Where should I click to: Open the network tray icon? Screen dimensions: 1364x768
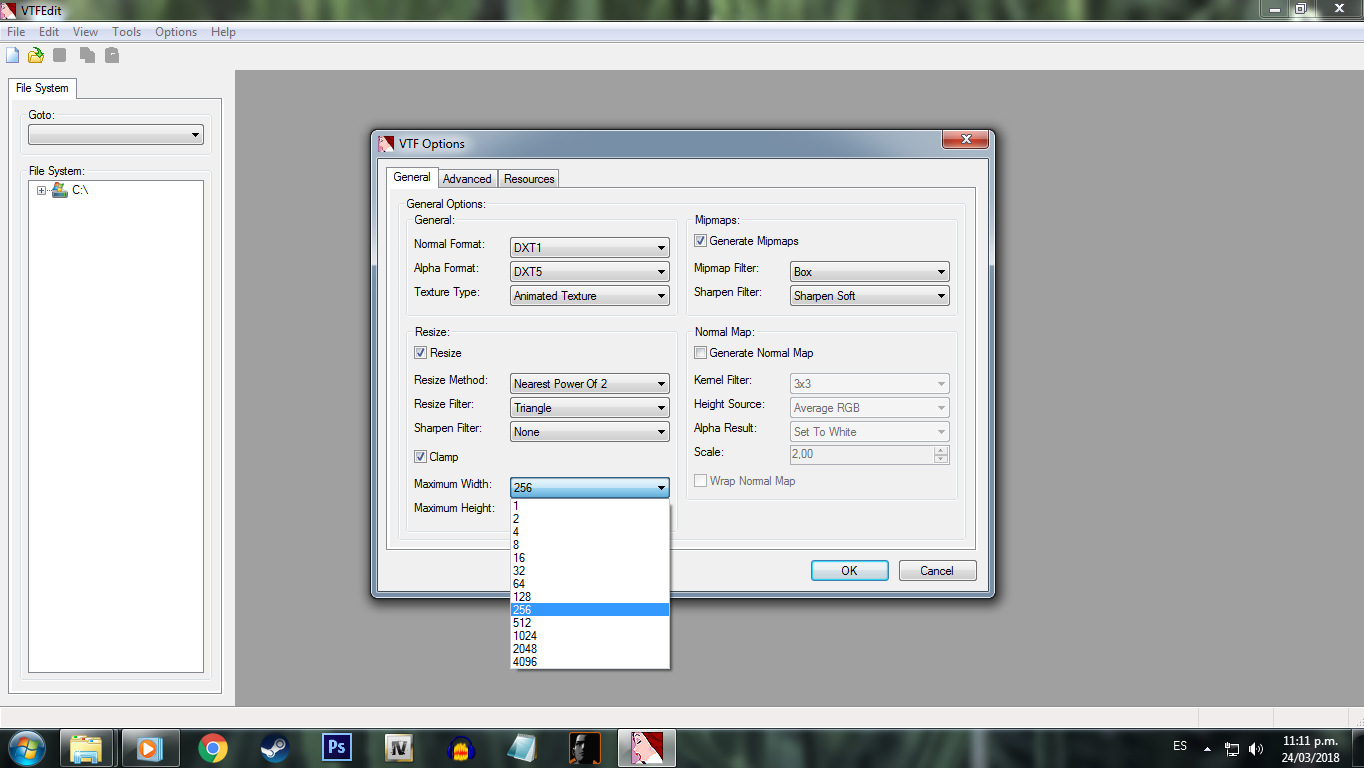pos(1232,748)
